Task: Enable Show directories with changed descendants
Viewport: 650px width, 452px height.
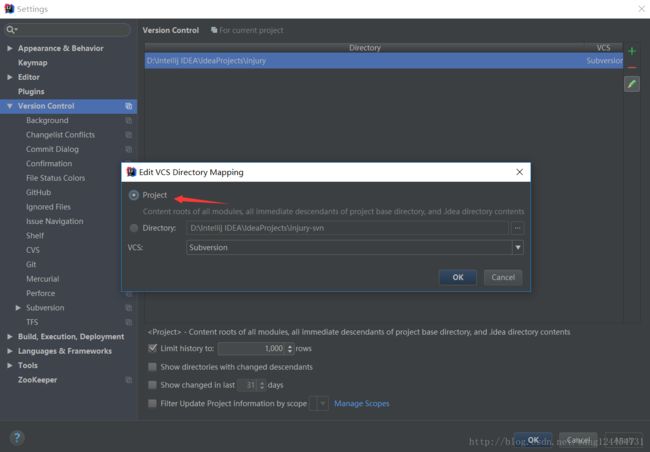Action: (x=153, y=367)
